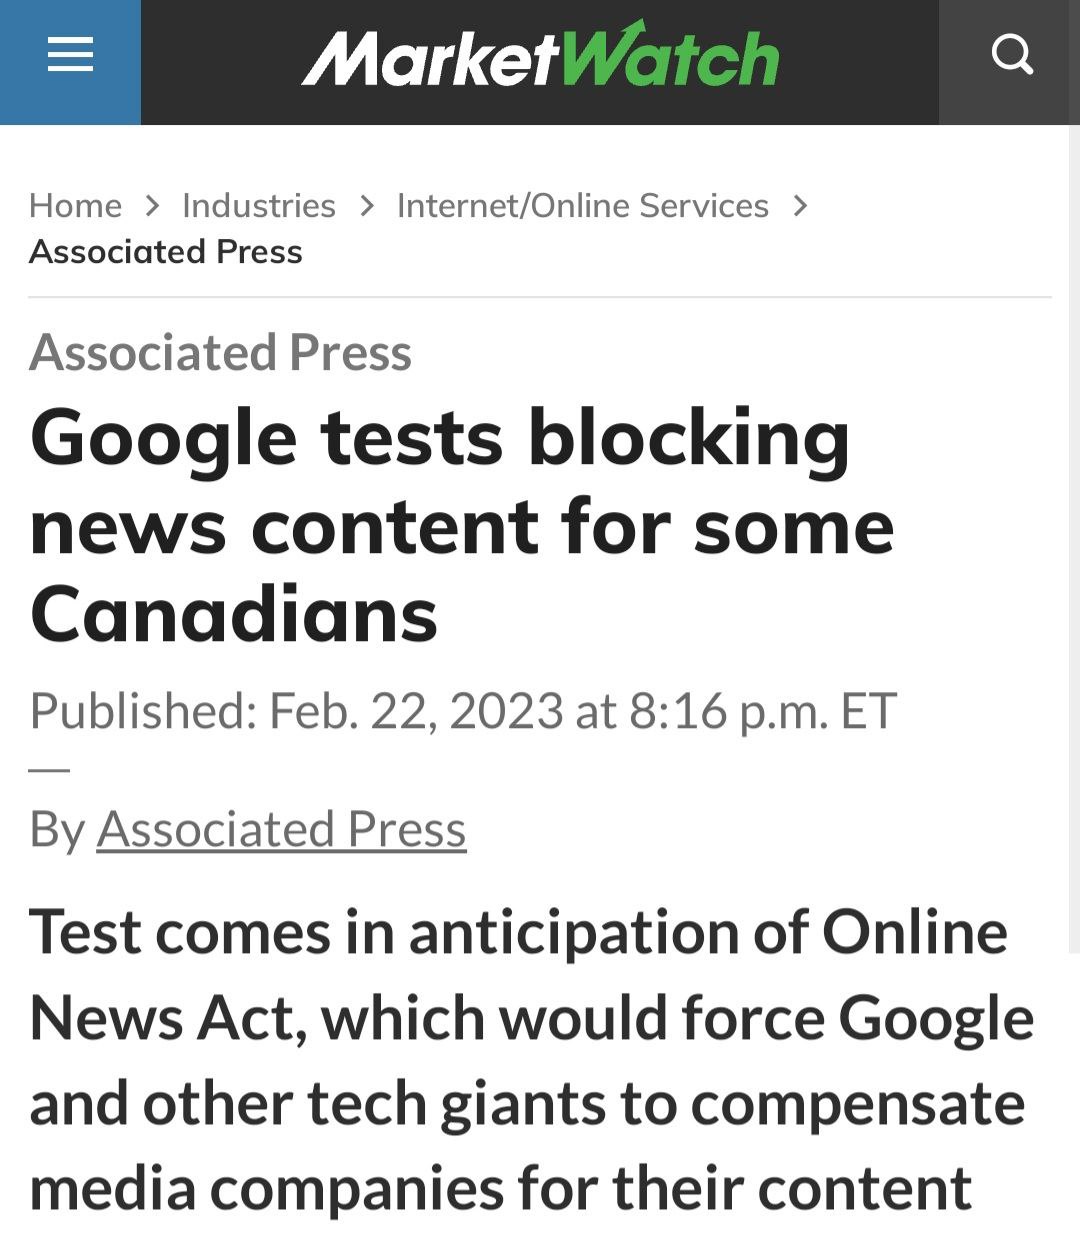The image size is (1080, 1241).
Task: Click the chevron right after Home breadcrumb
Action: click(152, 206)
